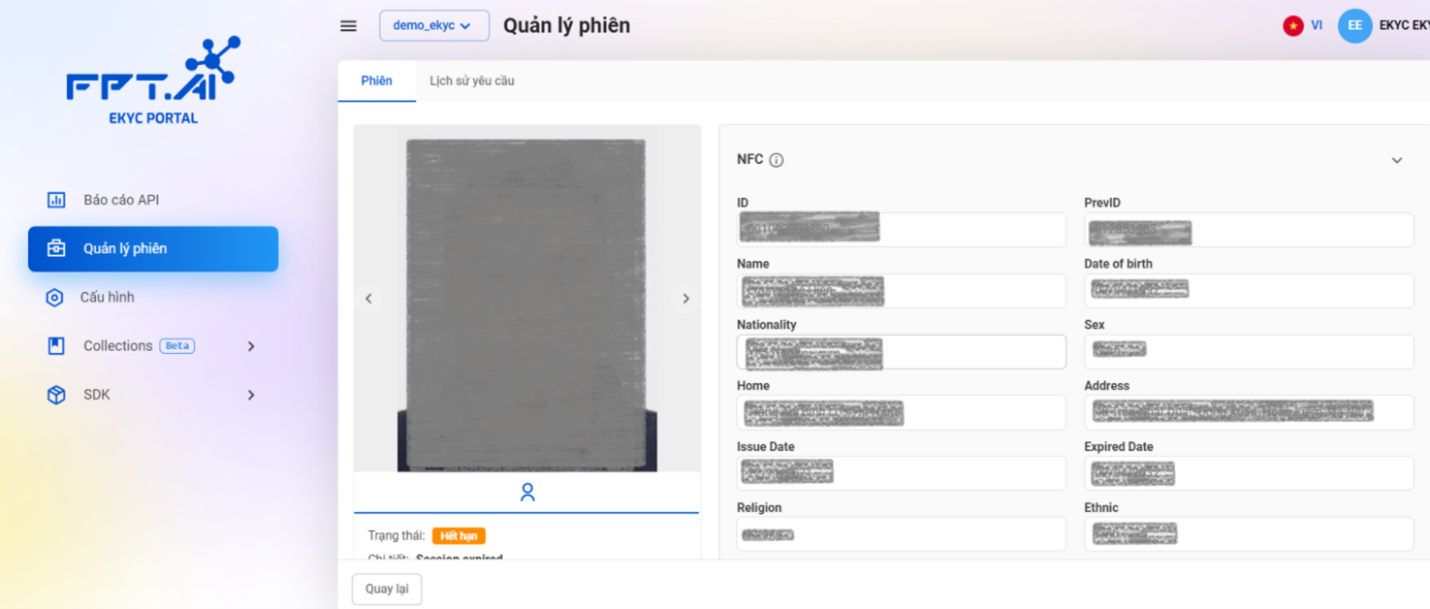Click the NFC info icon
Screen dimensions: 1430x609
pyautogui.click(x=777, y=160)
